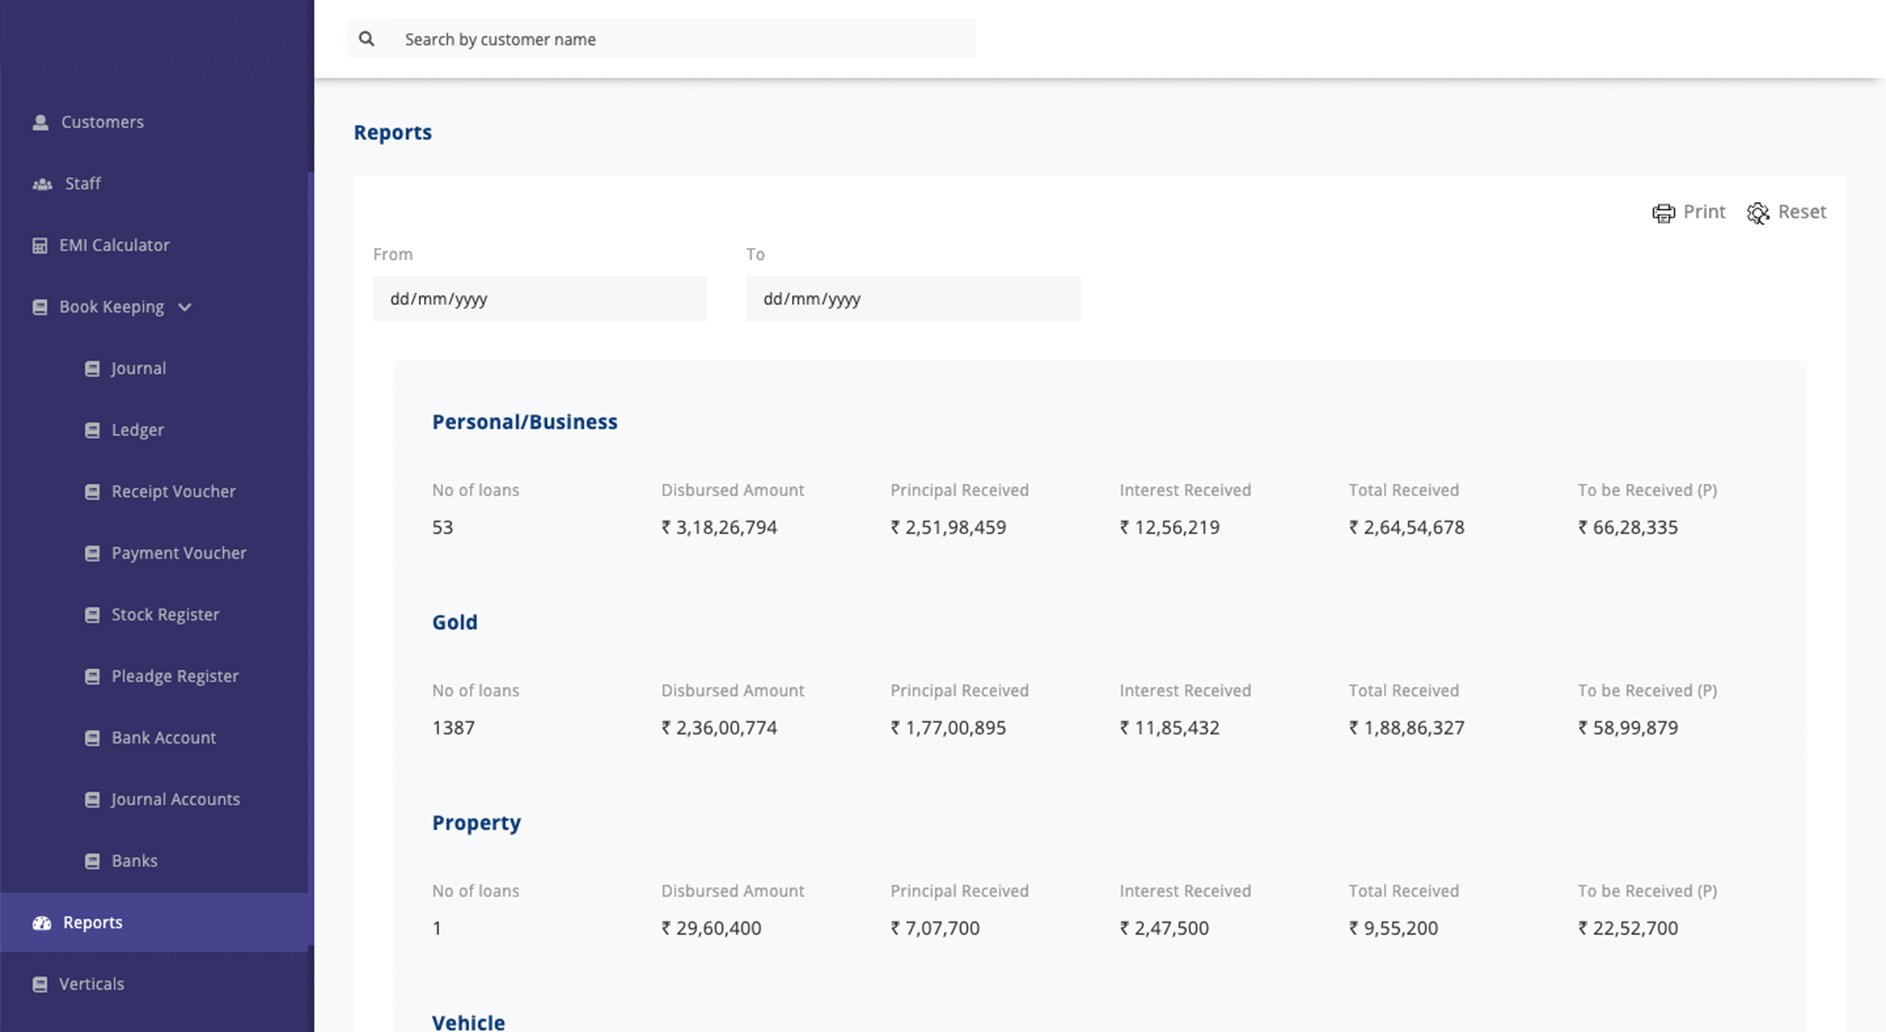Screen dimensions: 1886x1032
Task: Click the Vehicle section heading
Action: [x=468, y=1022]
